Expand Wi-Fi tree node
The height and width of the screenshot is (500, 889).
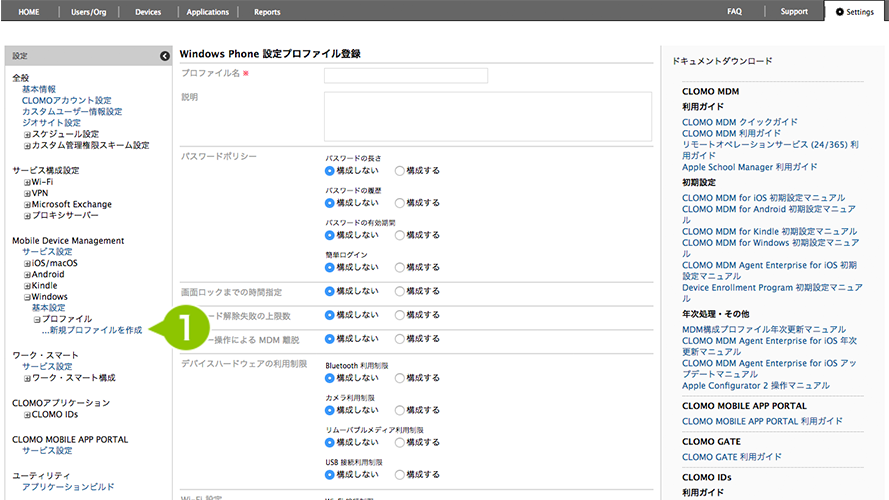27,183
